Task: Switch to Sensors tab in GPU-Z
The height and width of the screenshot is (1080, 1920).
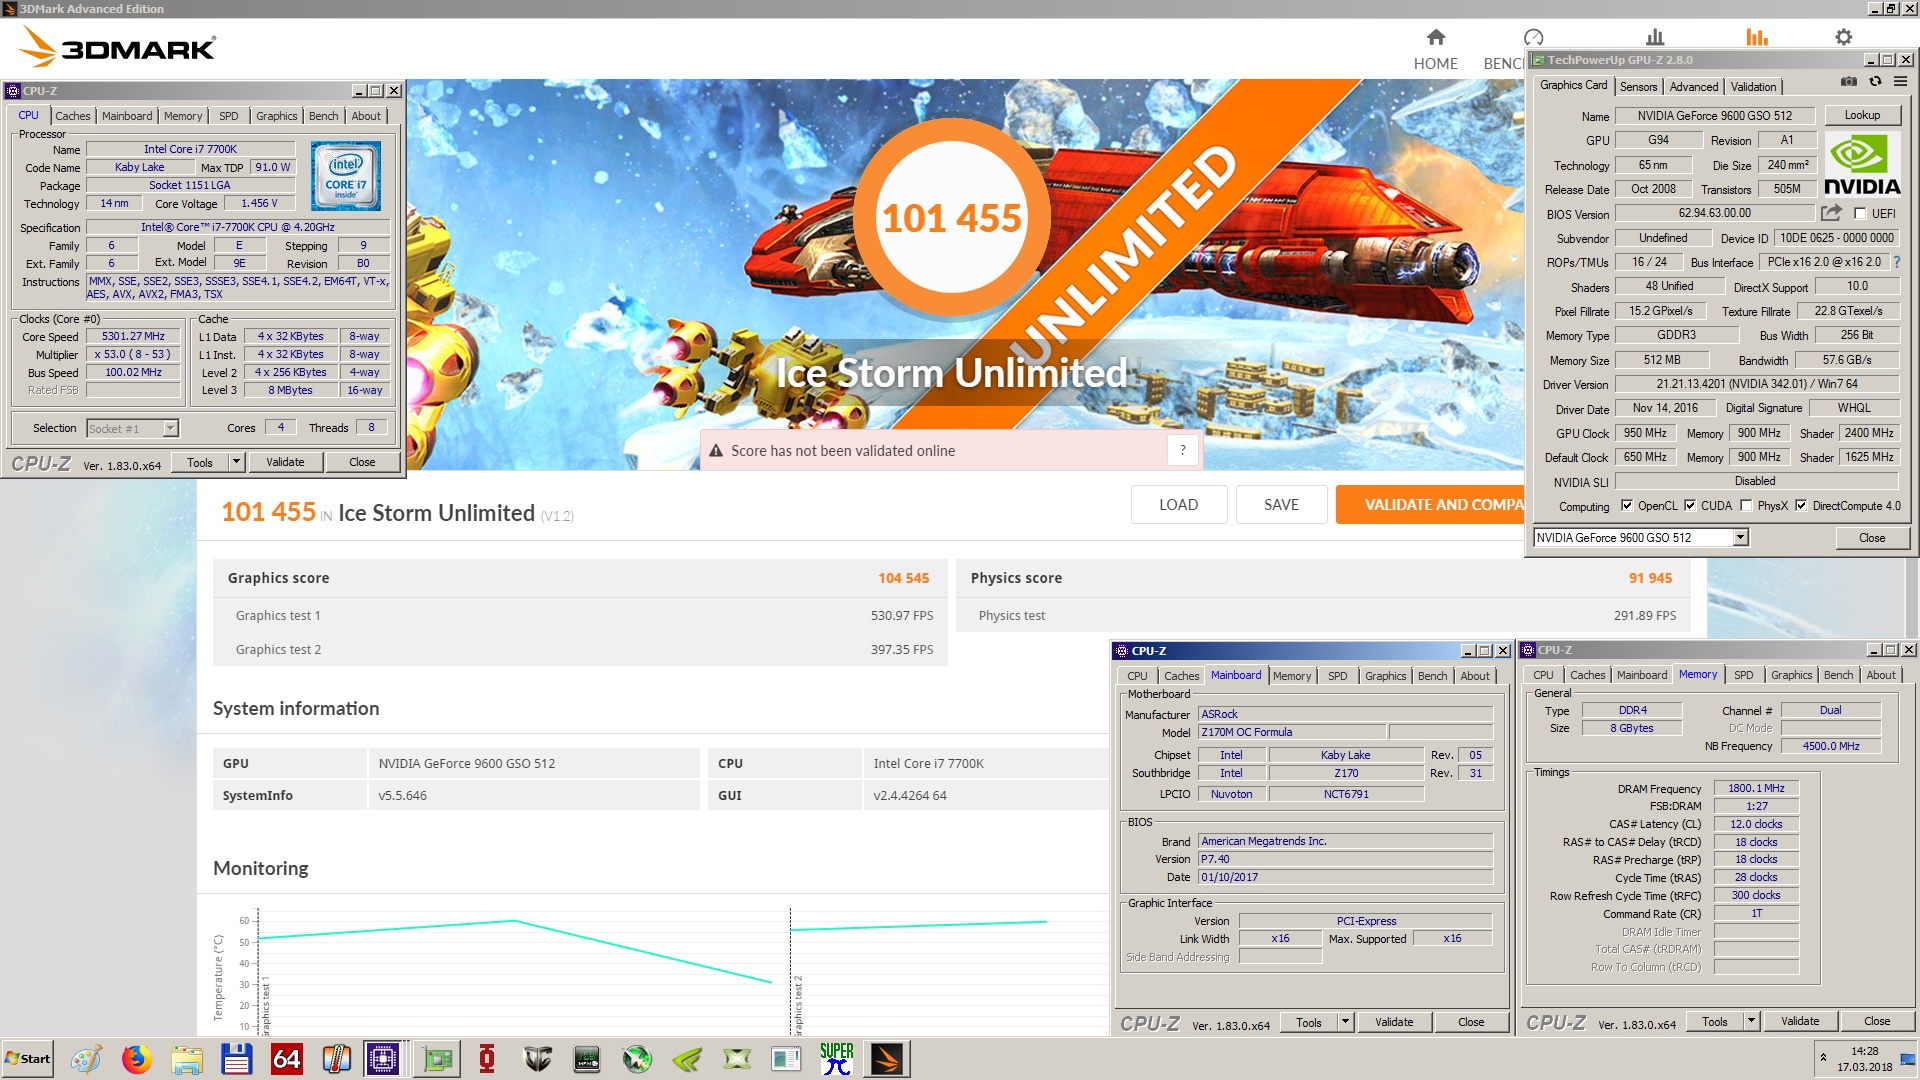Action: point(1638,87)
